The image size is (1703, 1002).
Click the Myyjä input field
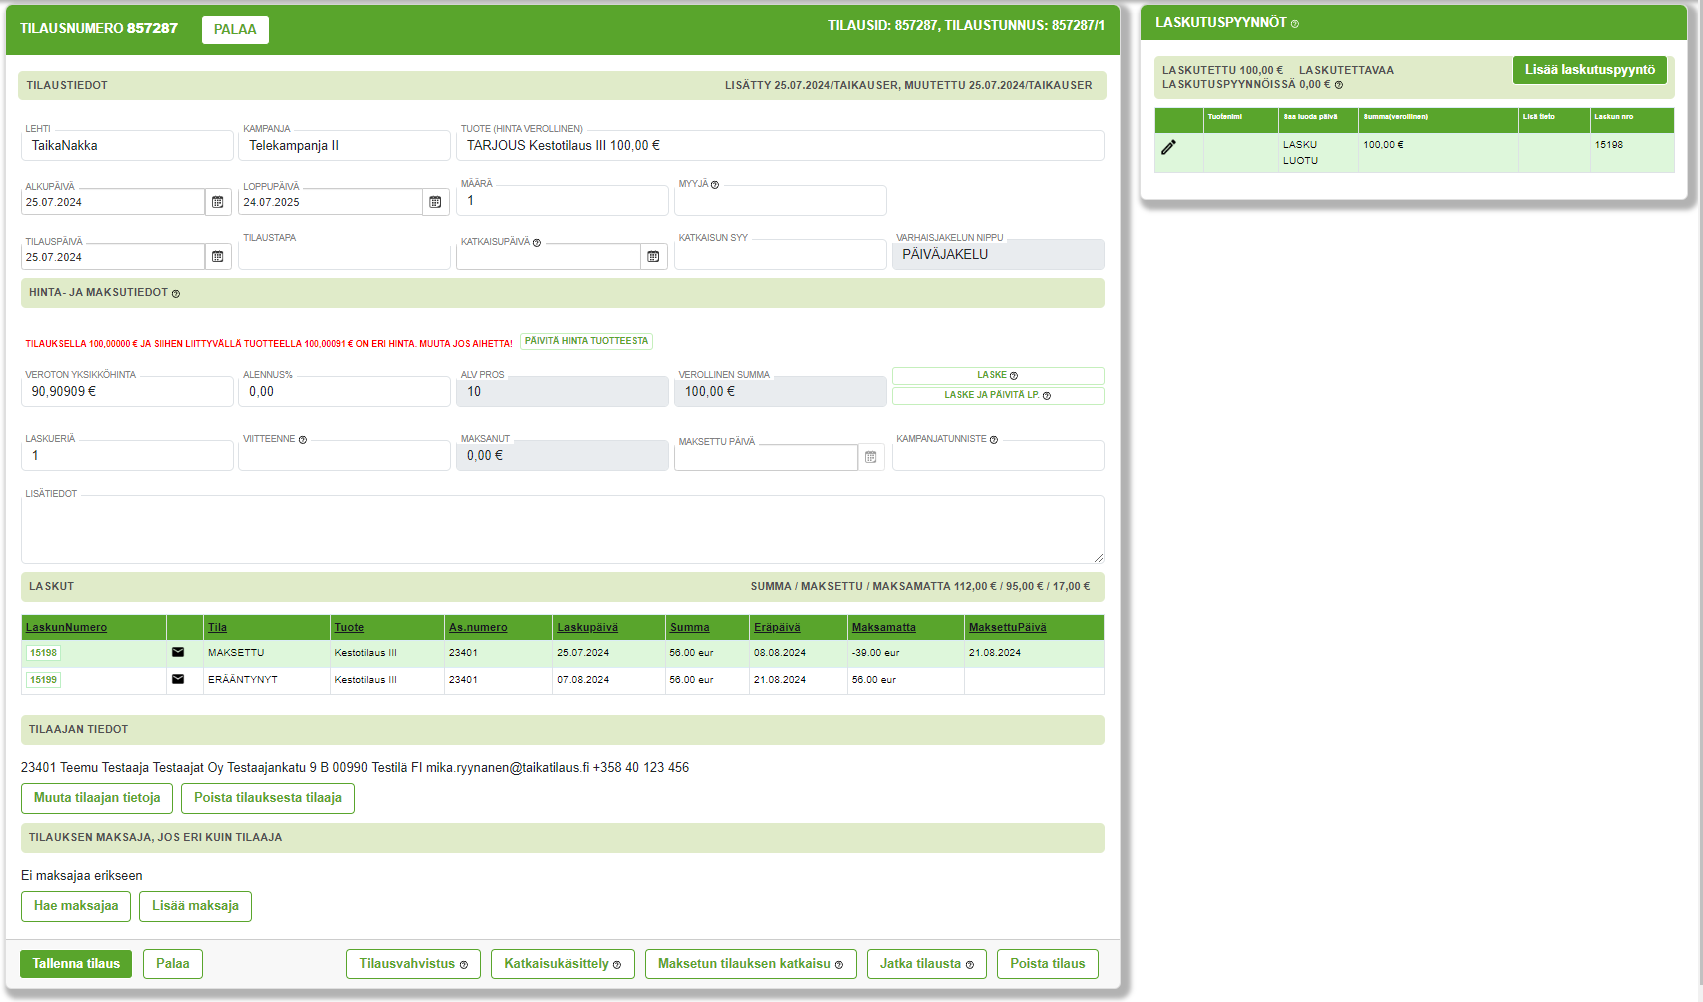(780, 201)
